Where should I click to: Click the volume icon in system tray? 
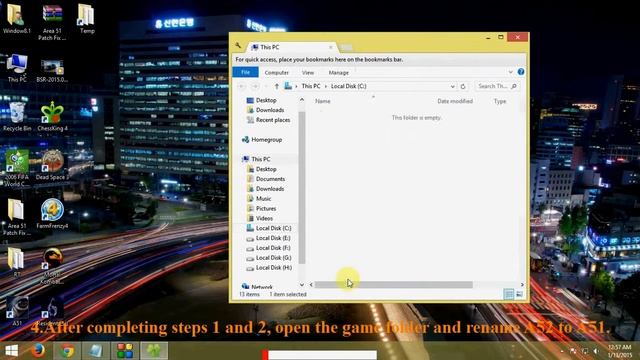click(596, 351)
